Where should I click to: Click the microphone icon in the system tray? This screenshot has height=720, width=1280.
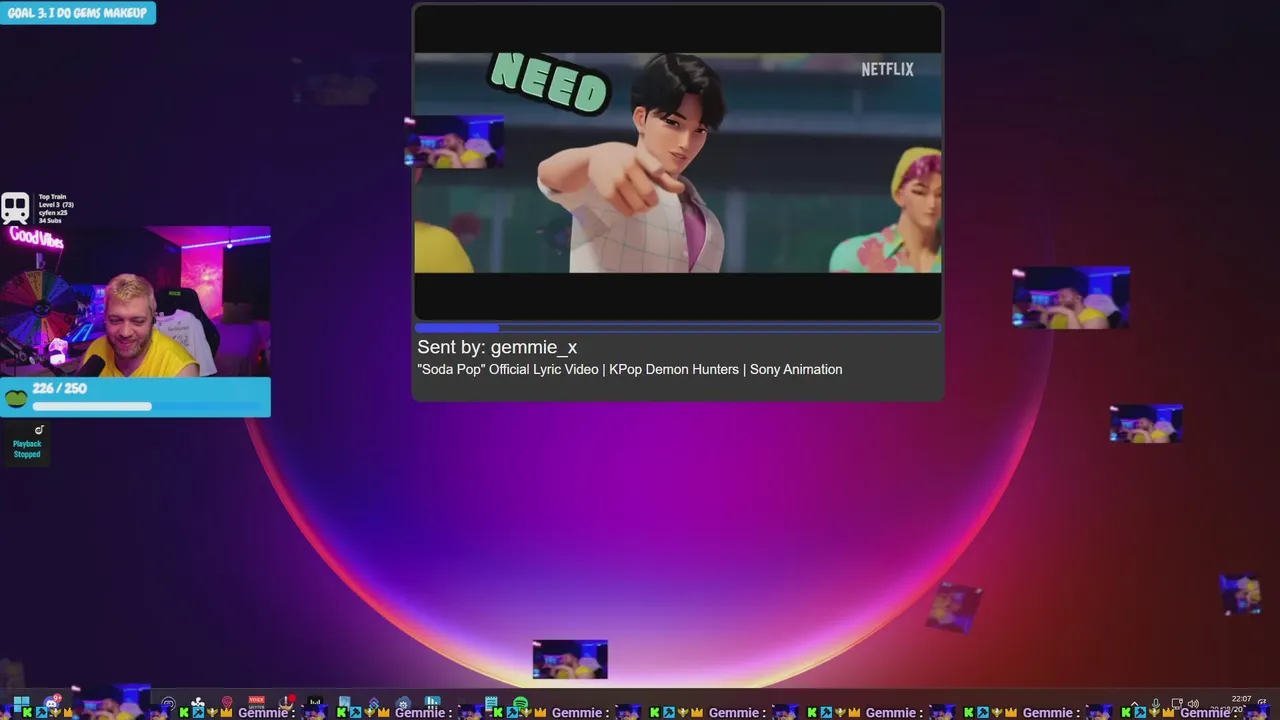(x=1155, y=703)
